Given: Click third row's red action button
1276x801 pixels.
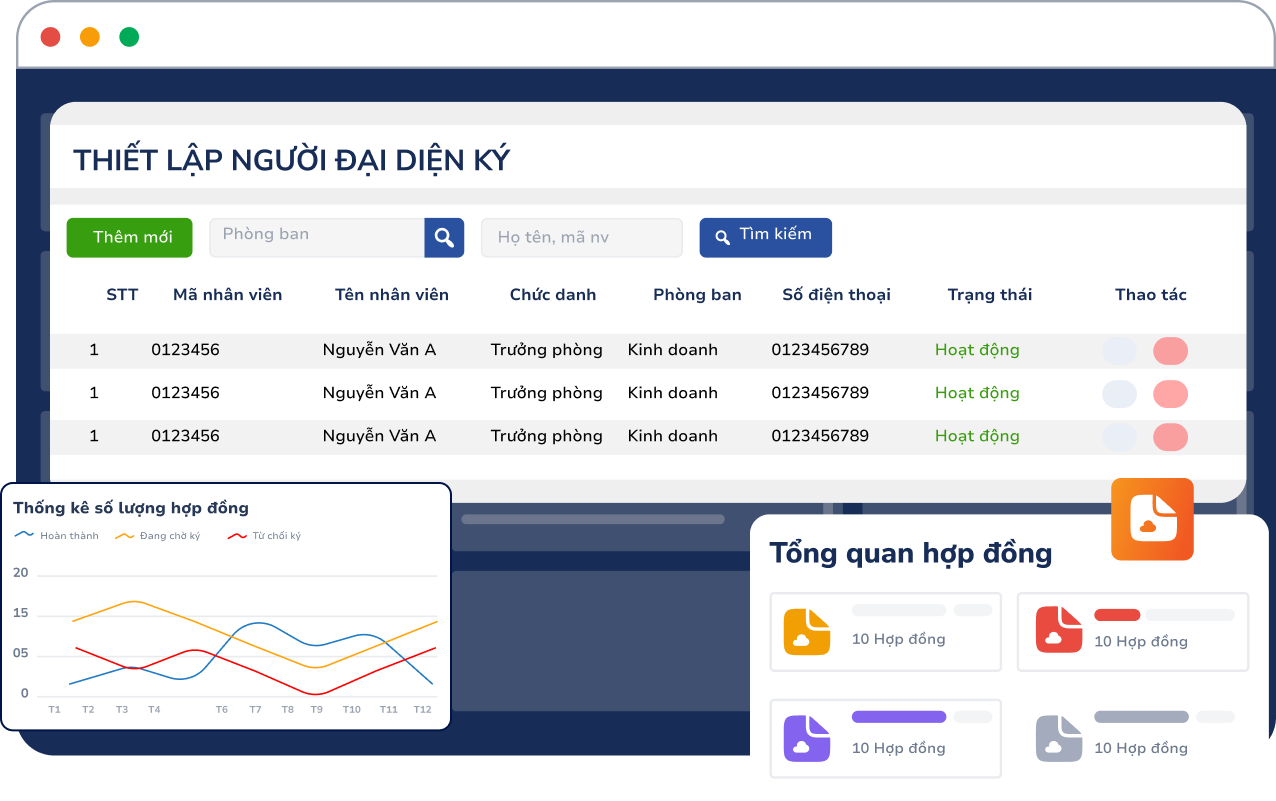Looking at the screenshot, I should (1170, 437).
